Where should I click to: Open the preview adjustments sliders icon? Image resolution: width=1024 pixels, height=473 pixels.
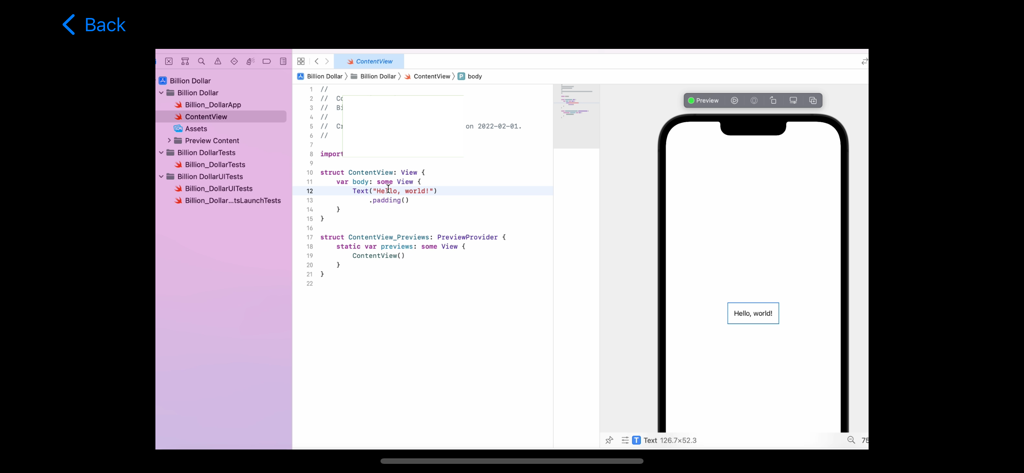click(625, 440)
